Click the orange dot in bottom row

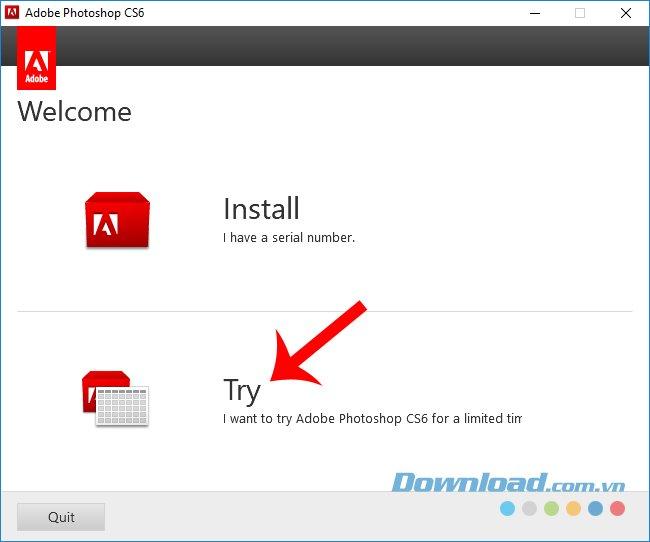[x=573, y=509]
